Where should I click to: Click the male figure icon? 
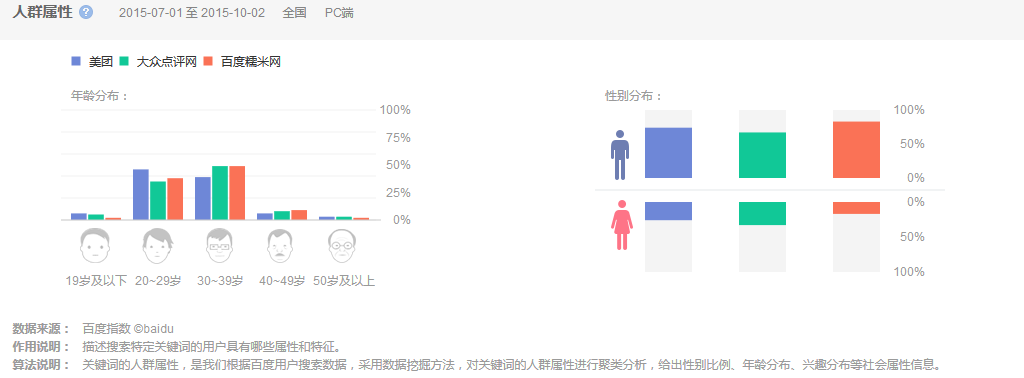620,155
